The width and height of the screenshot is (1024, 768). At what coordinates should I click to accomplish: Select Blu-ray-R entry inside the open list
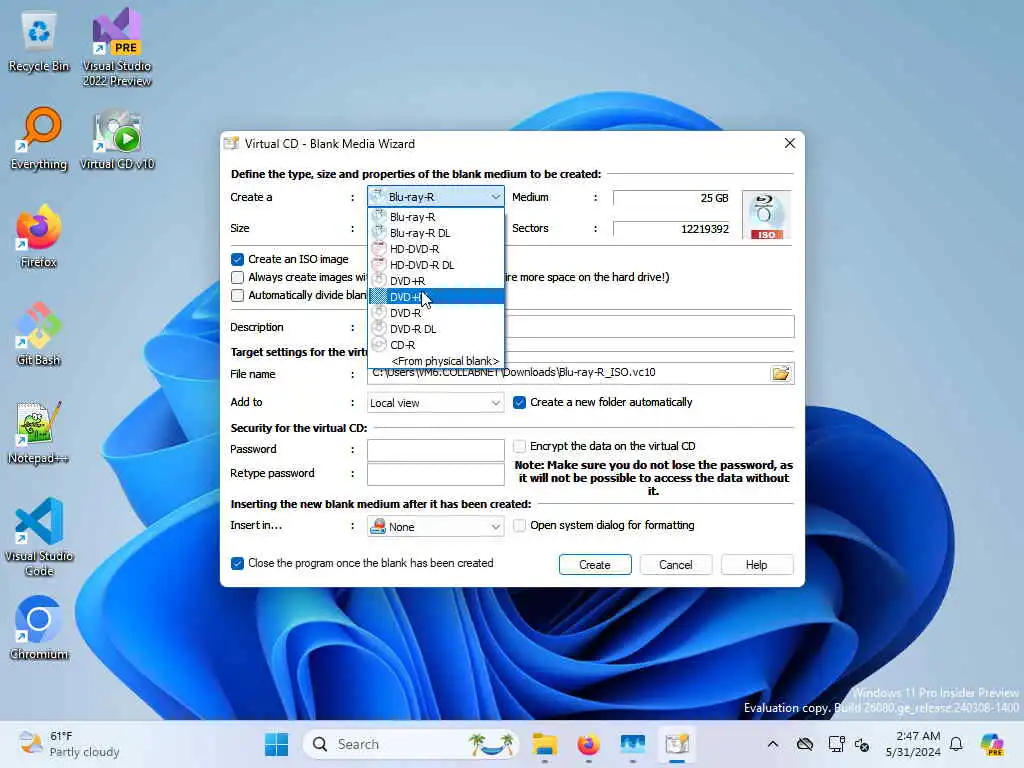pyautogui.click(x=436, y=217)
